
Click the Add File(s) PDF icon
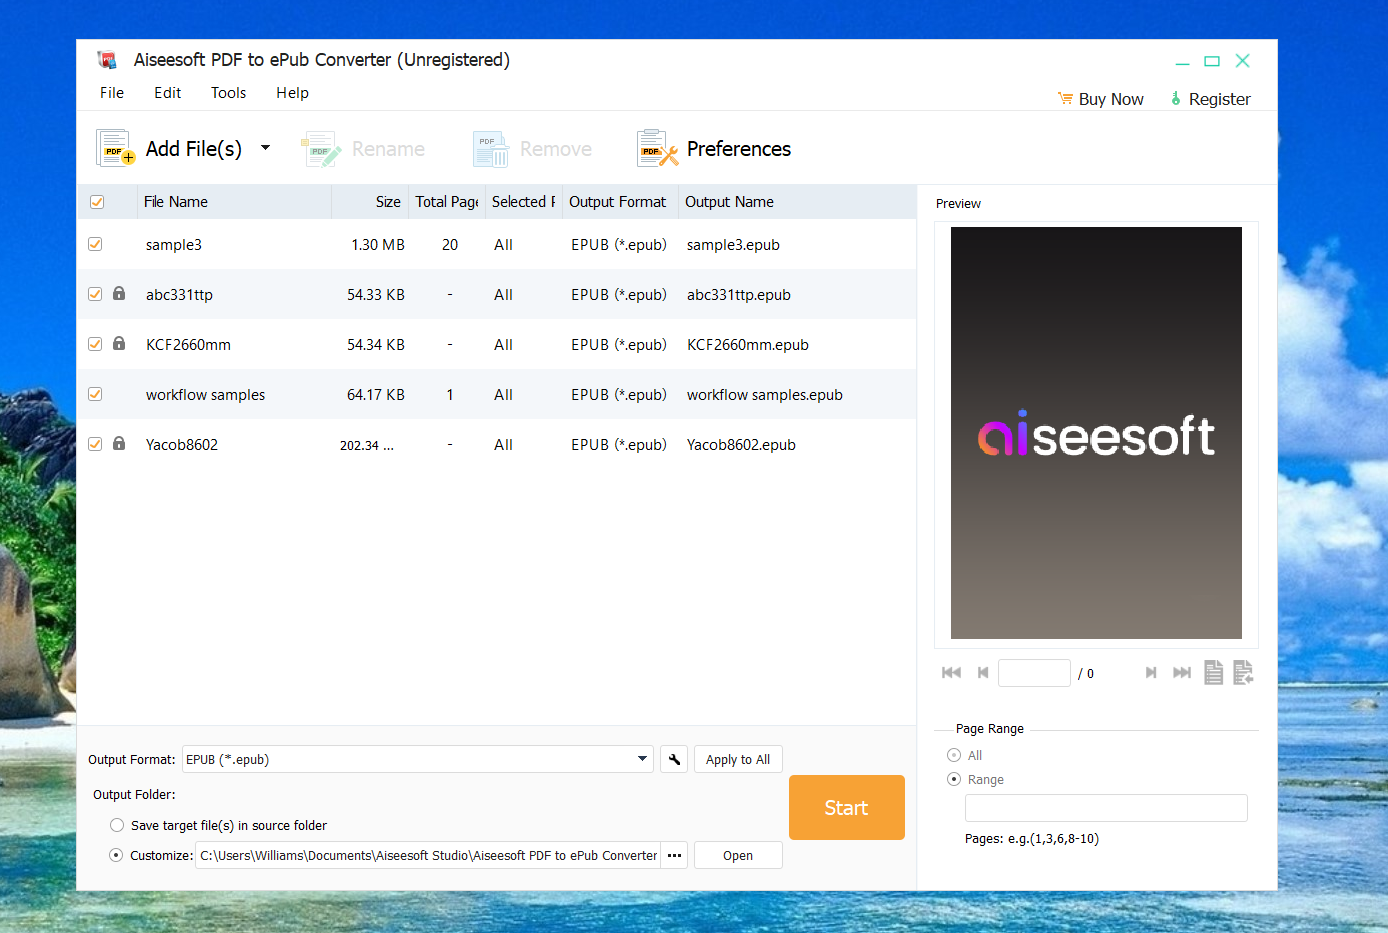(x=115, y=148)
